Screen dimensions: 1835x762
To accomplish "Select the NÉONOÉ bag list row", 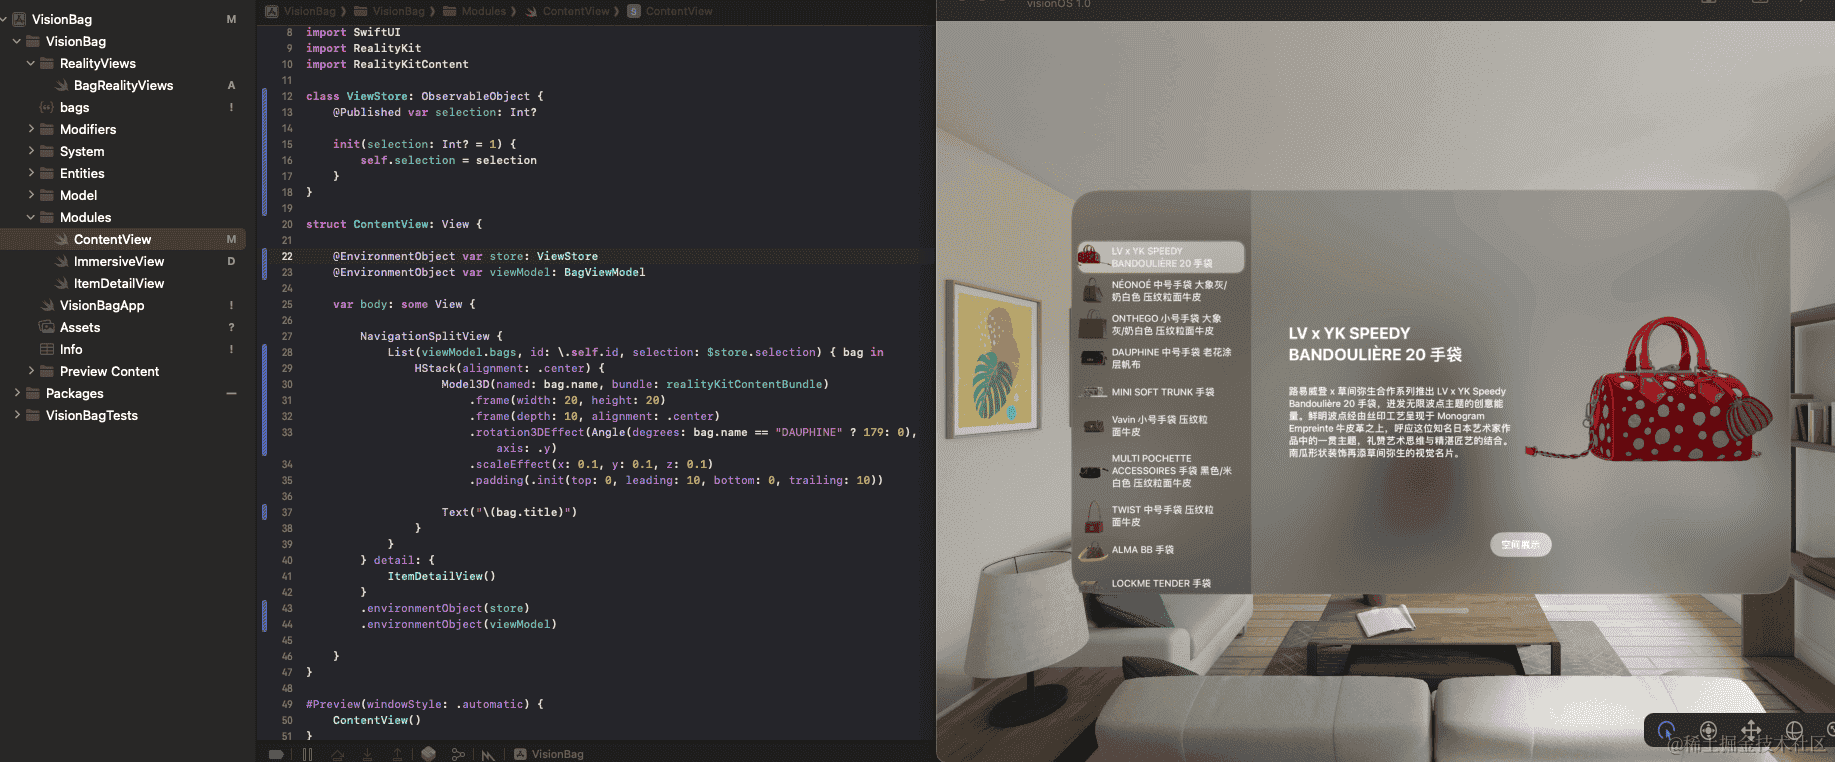I will click(1161, 291).
